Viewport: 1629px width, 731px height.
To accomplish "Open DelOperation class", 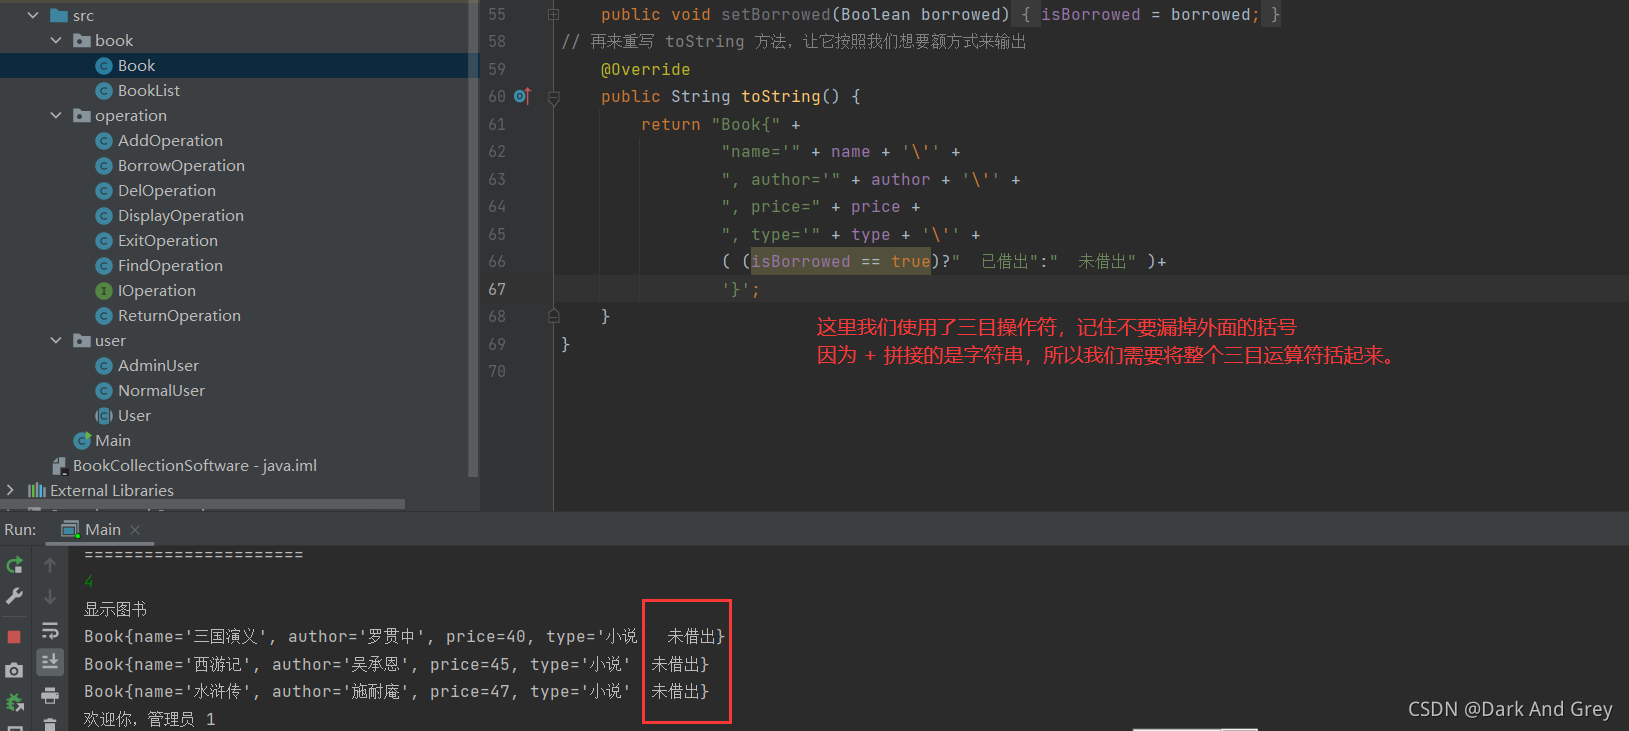I will [167, 191].
